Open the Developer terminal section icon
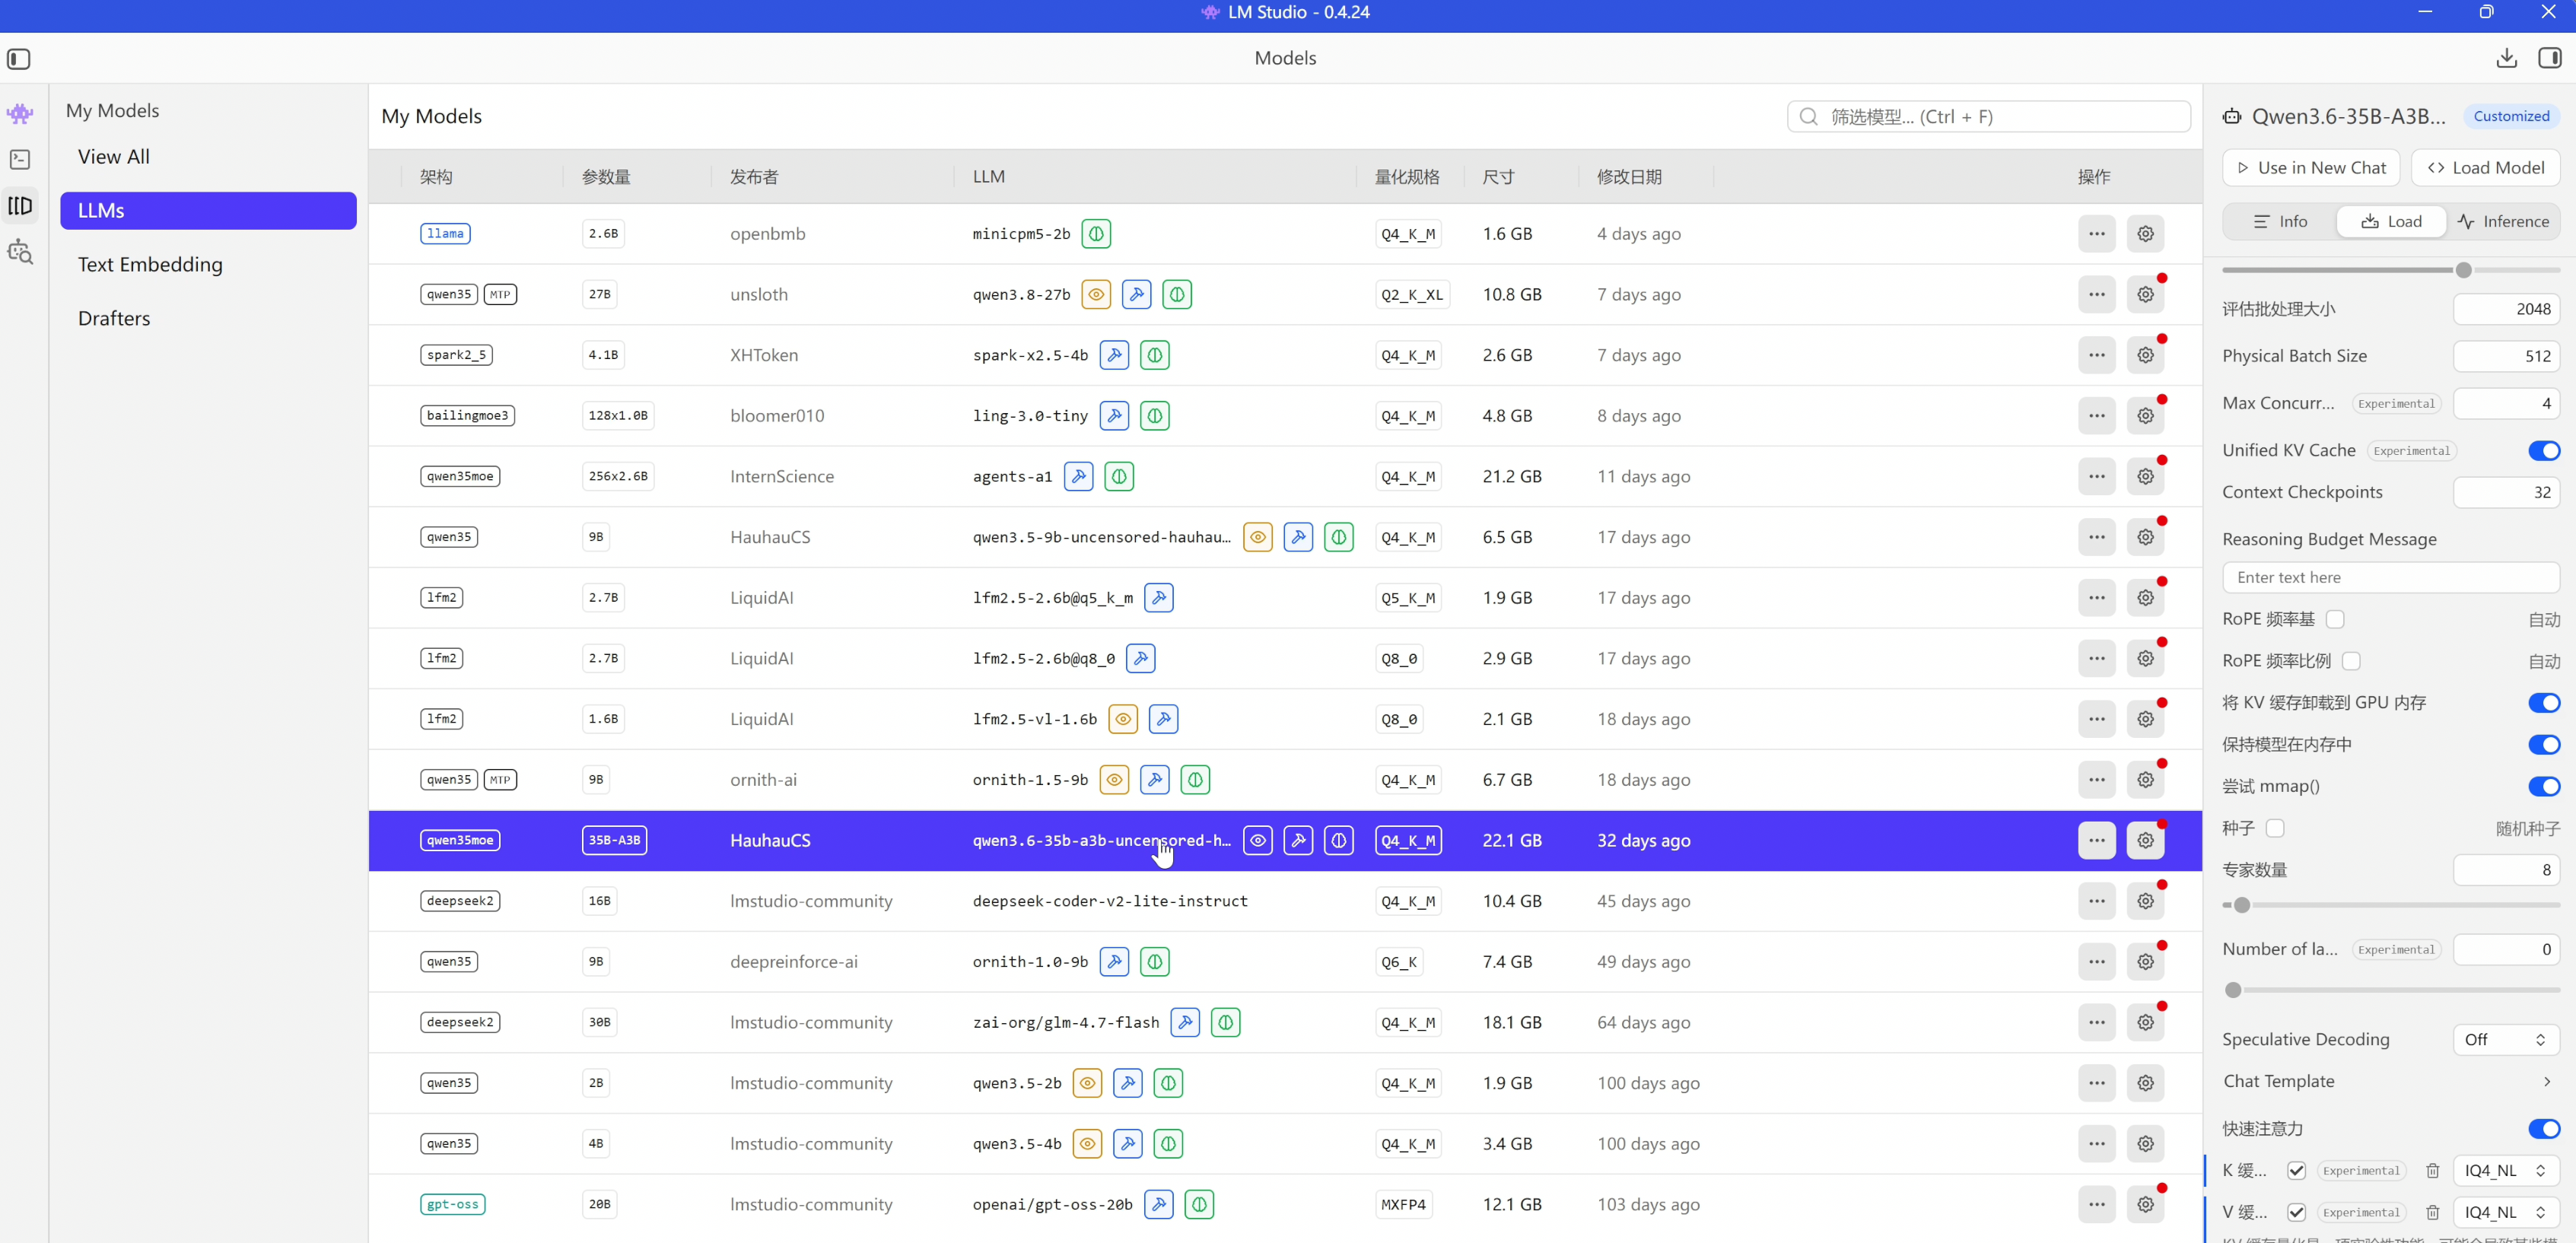This screenshot has height=1243, width=2576. click(20, 159)
